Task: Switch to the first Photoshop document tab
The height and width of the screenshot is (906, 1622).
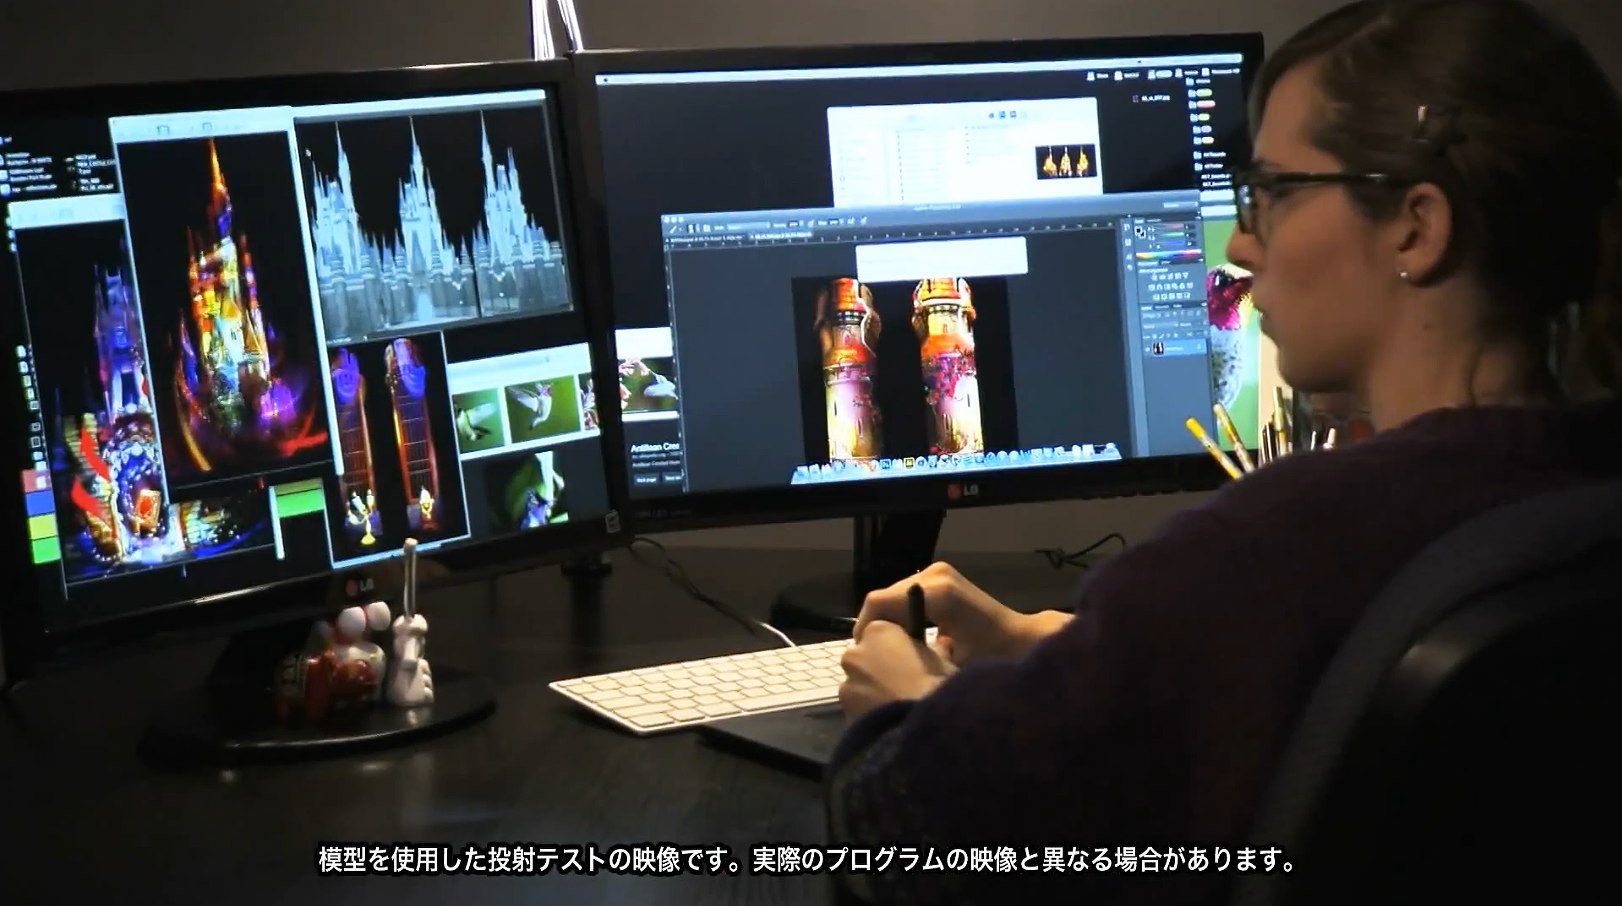Action: coord(705,241)
